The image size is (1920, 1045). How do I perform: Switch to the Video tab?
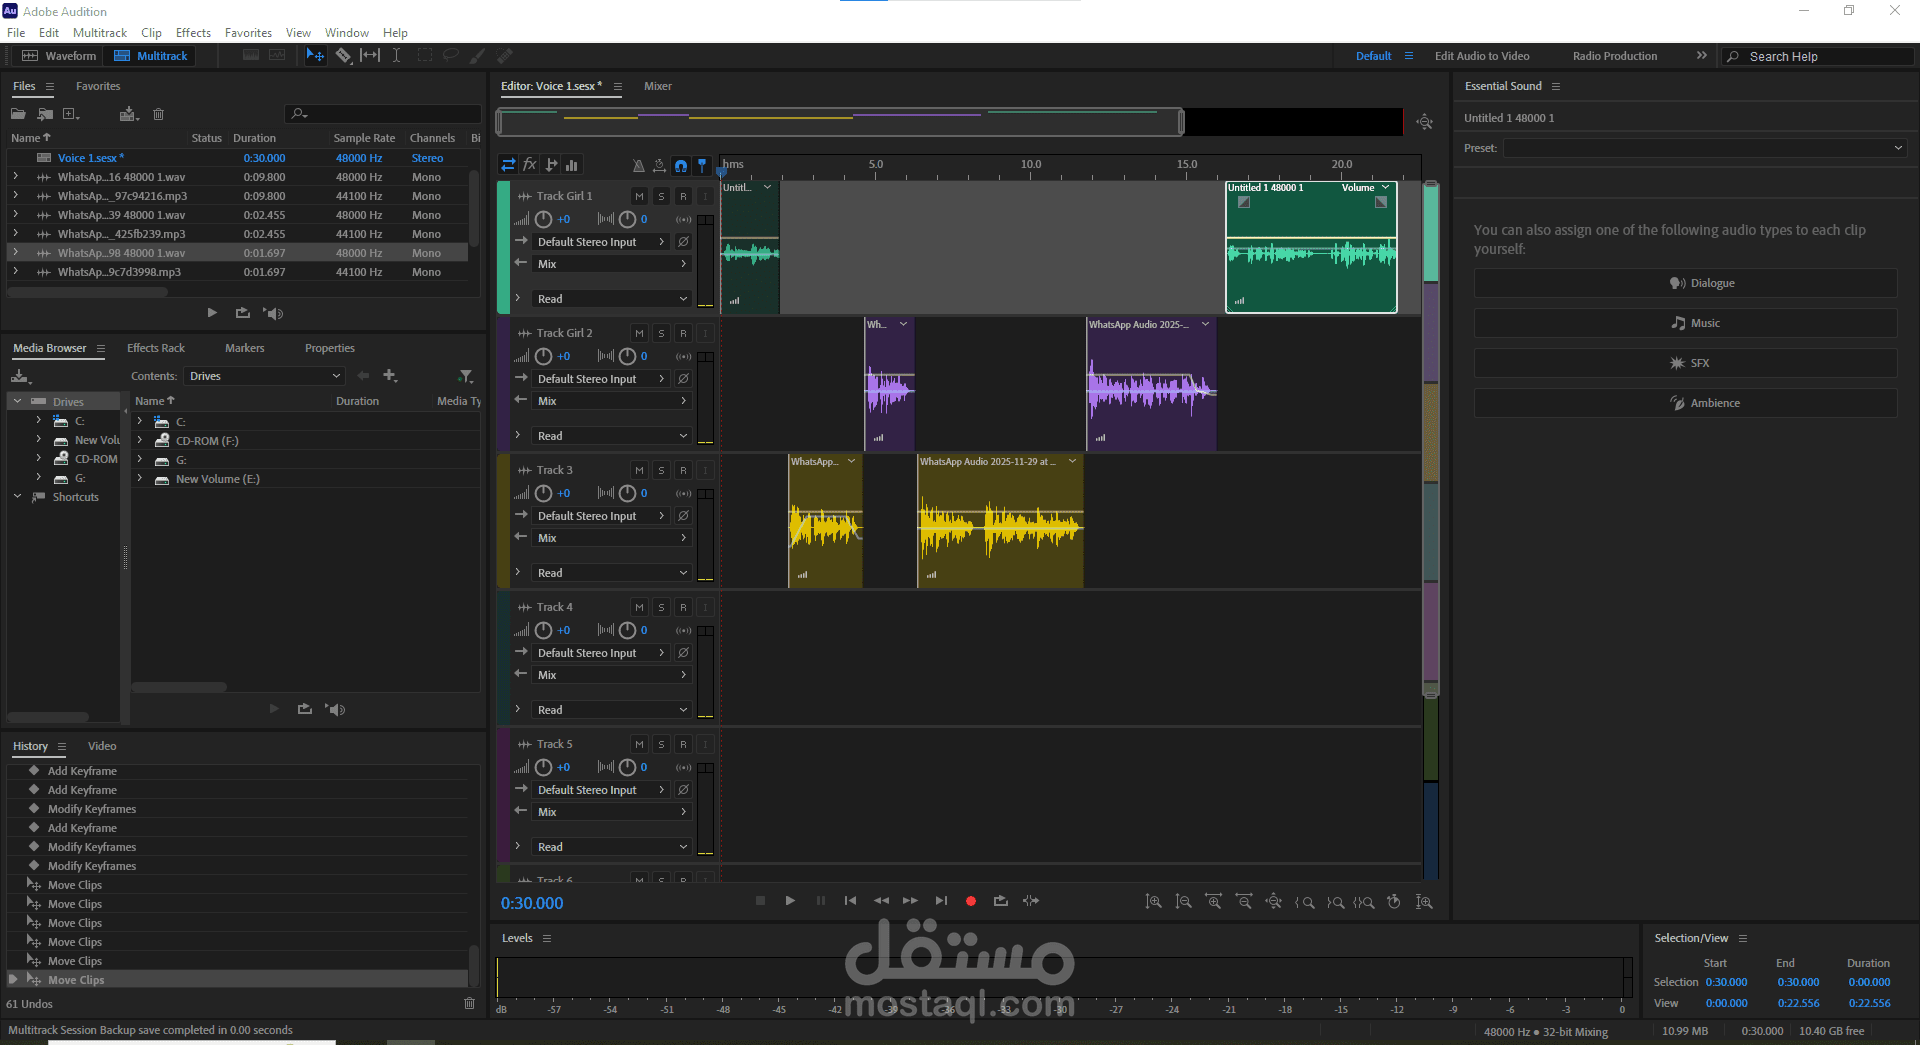tap(102, 746)
